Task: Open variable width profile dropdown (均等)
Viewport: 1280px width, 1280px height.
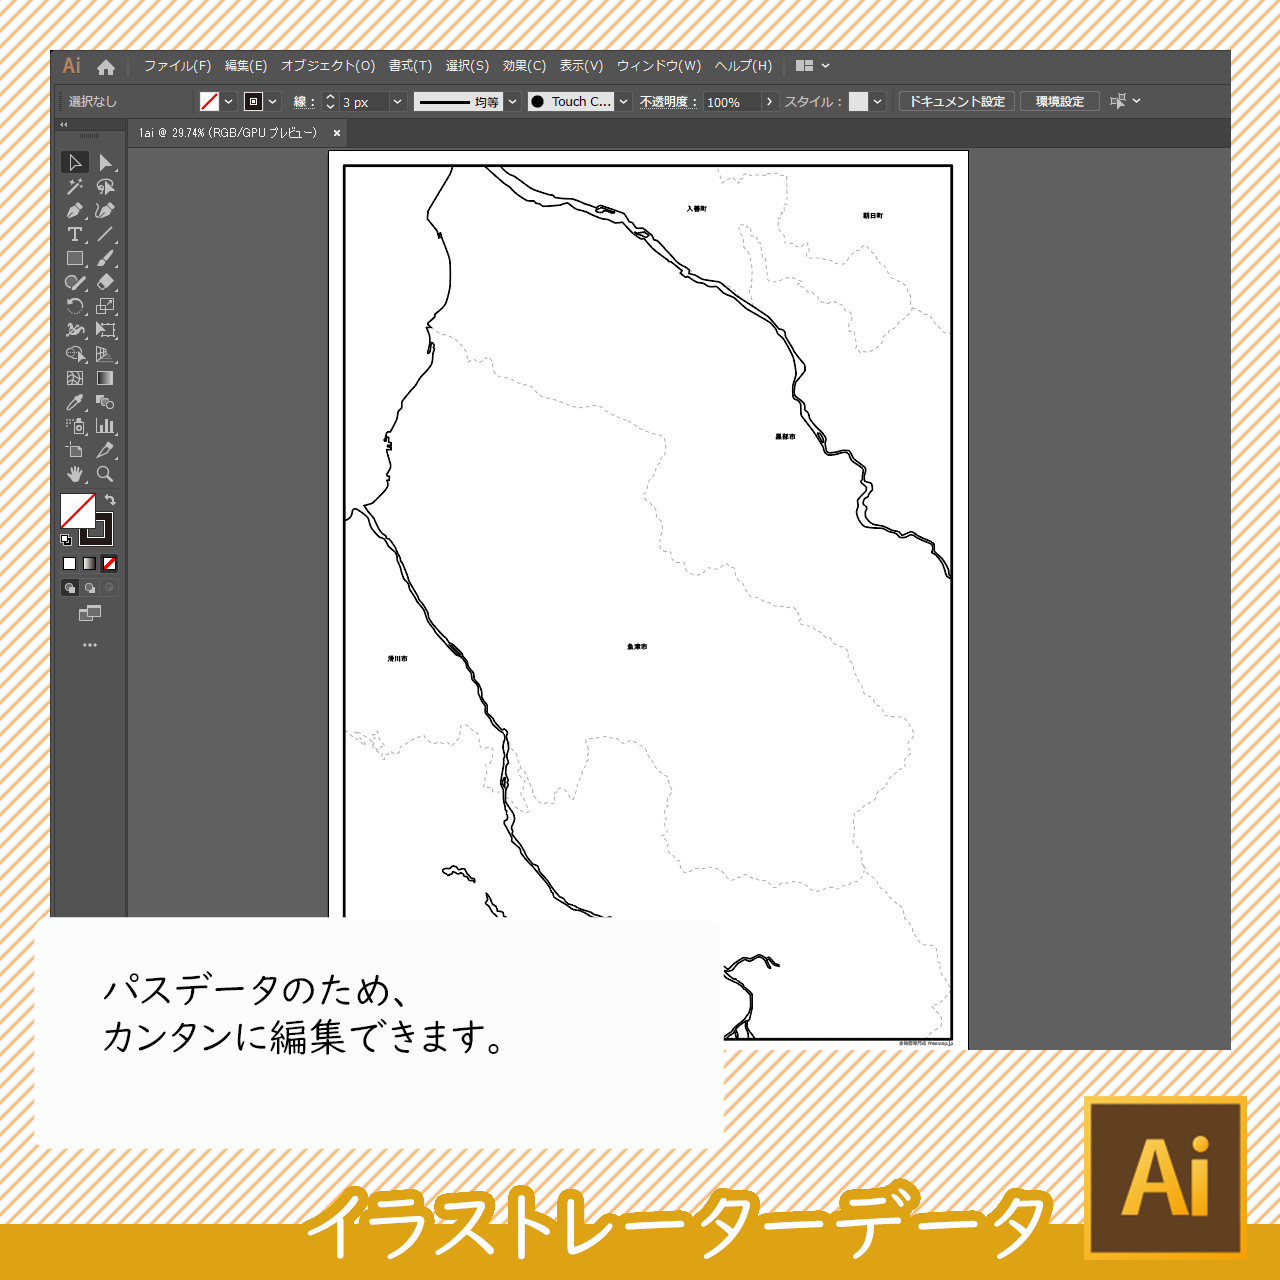Action: click(513, 102)
